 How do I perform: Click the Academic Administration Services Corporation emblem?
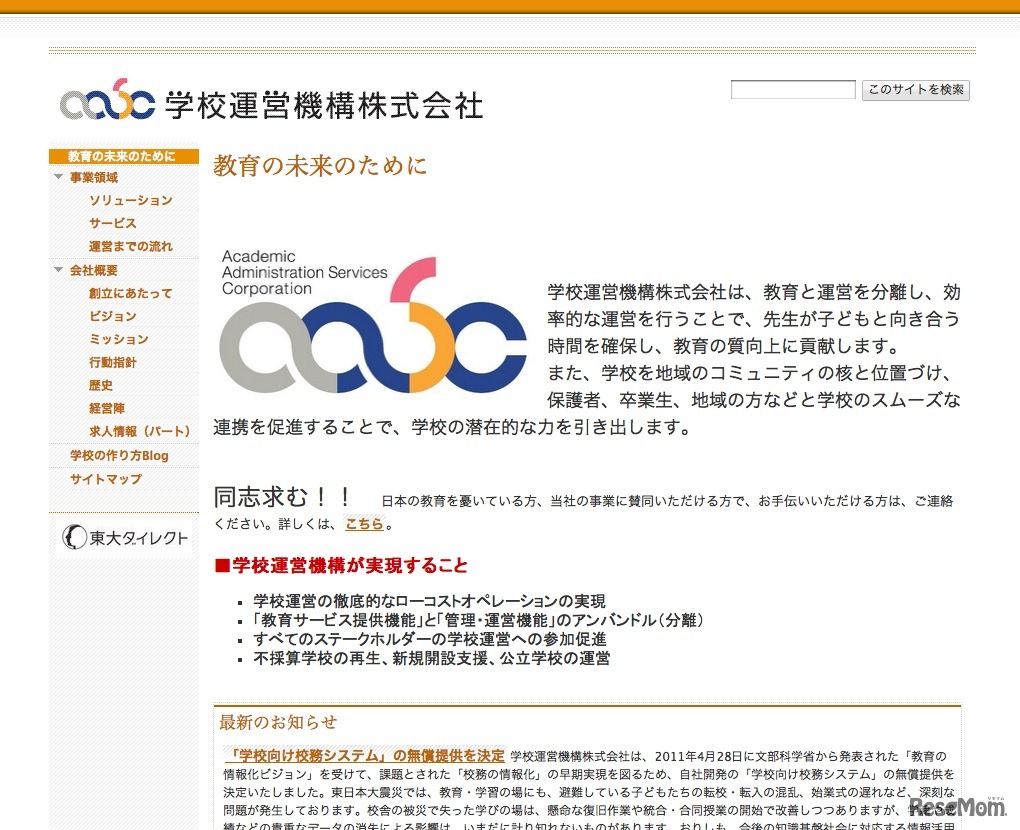pyautogui.click(x=372, y=320)
